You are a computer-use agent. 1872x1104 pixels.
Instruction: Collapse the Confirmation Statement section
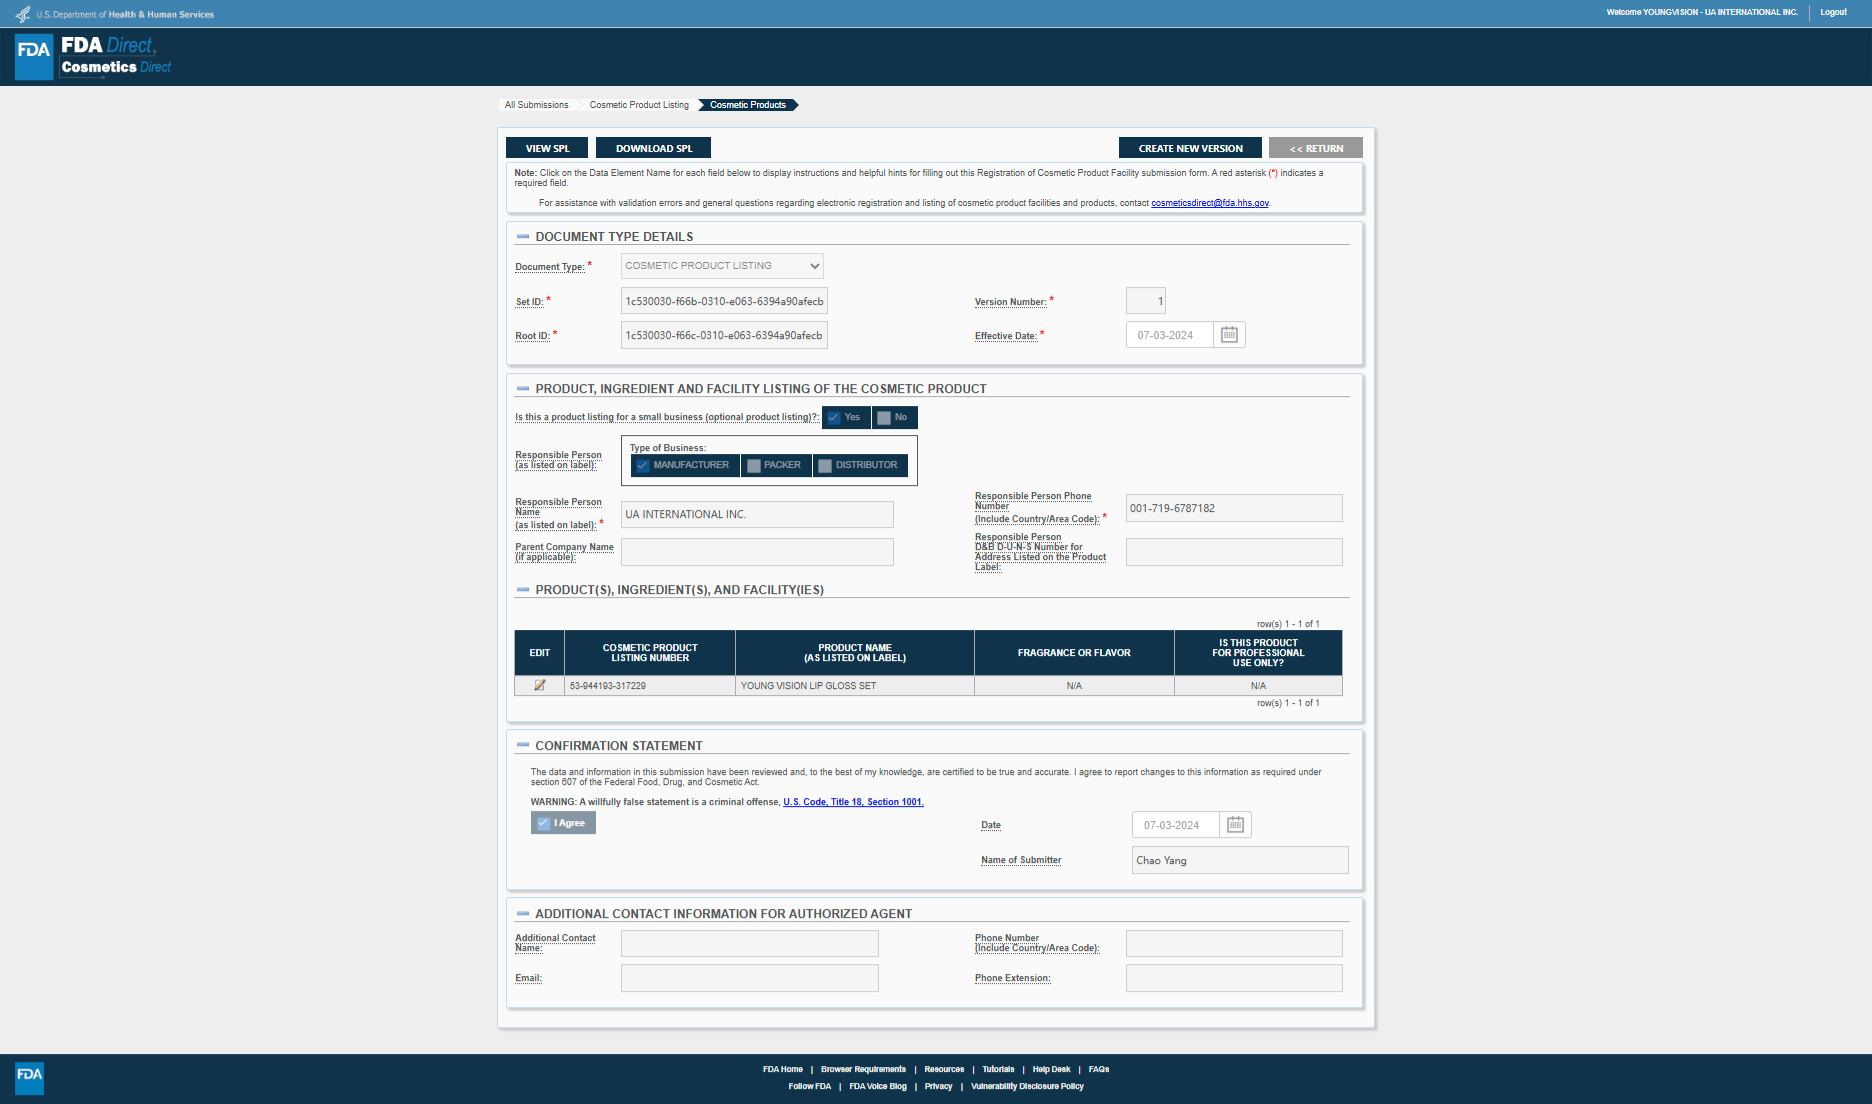click(x=522, y=746)
